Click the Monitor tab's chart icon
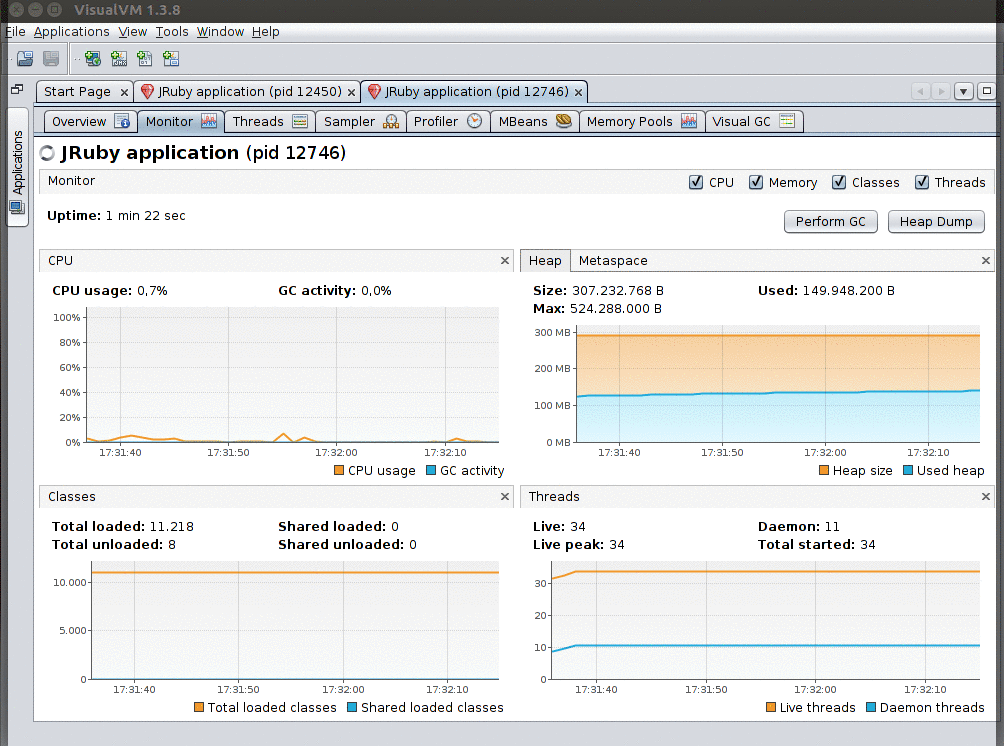Image resolution: width=1004 pixels, height=746 pixels. [x=209, y=121]
